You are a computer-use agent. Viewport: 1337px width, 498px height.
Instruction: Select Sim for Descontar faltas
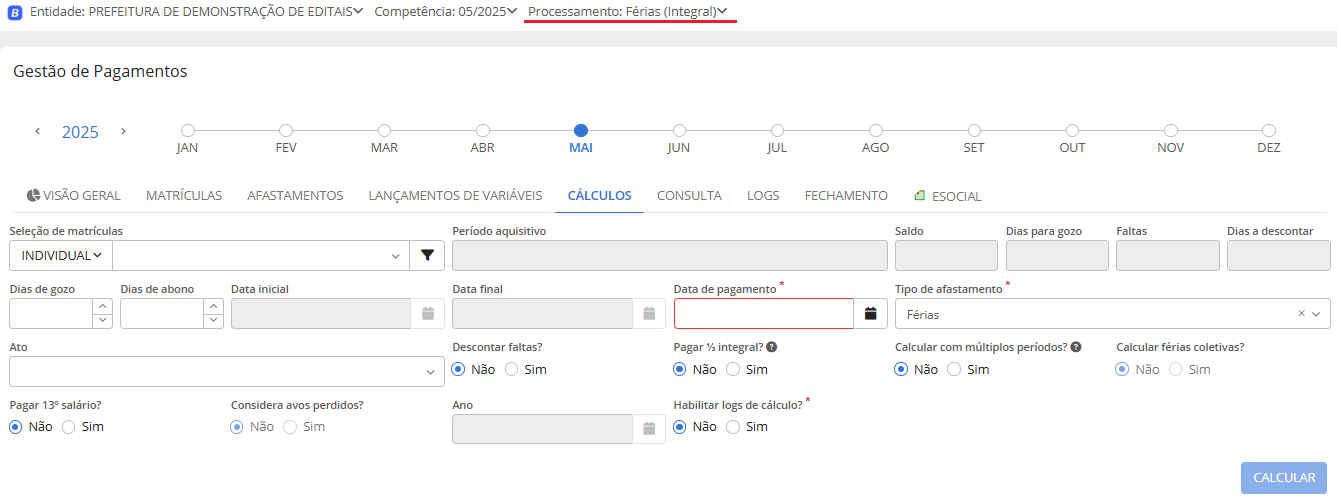coord(512,369)
